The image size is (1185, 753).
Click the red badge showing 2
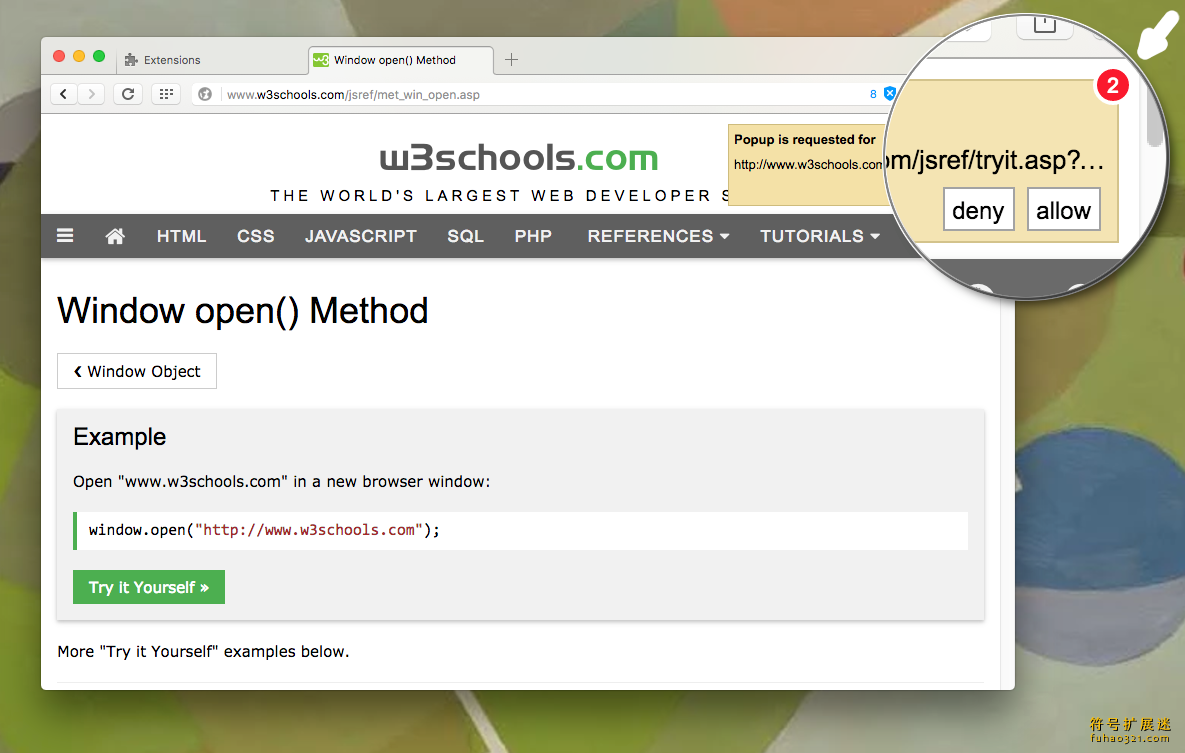1112,85
